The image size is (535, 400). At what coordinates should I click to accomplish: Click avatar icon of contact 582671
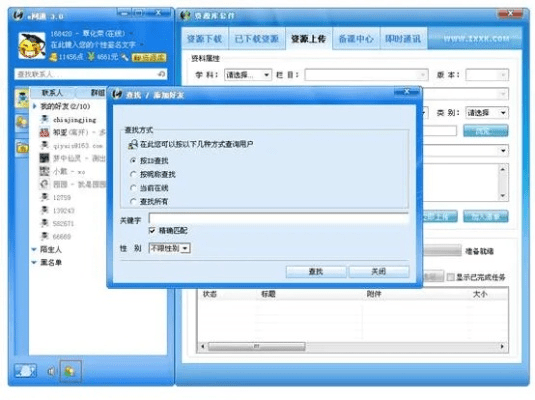pos(44,223)
